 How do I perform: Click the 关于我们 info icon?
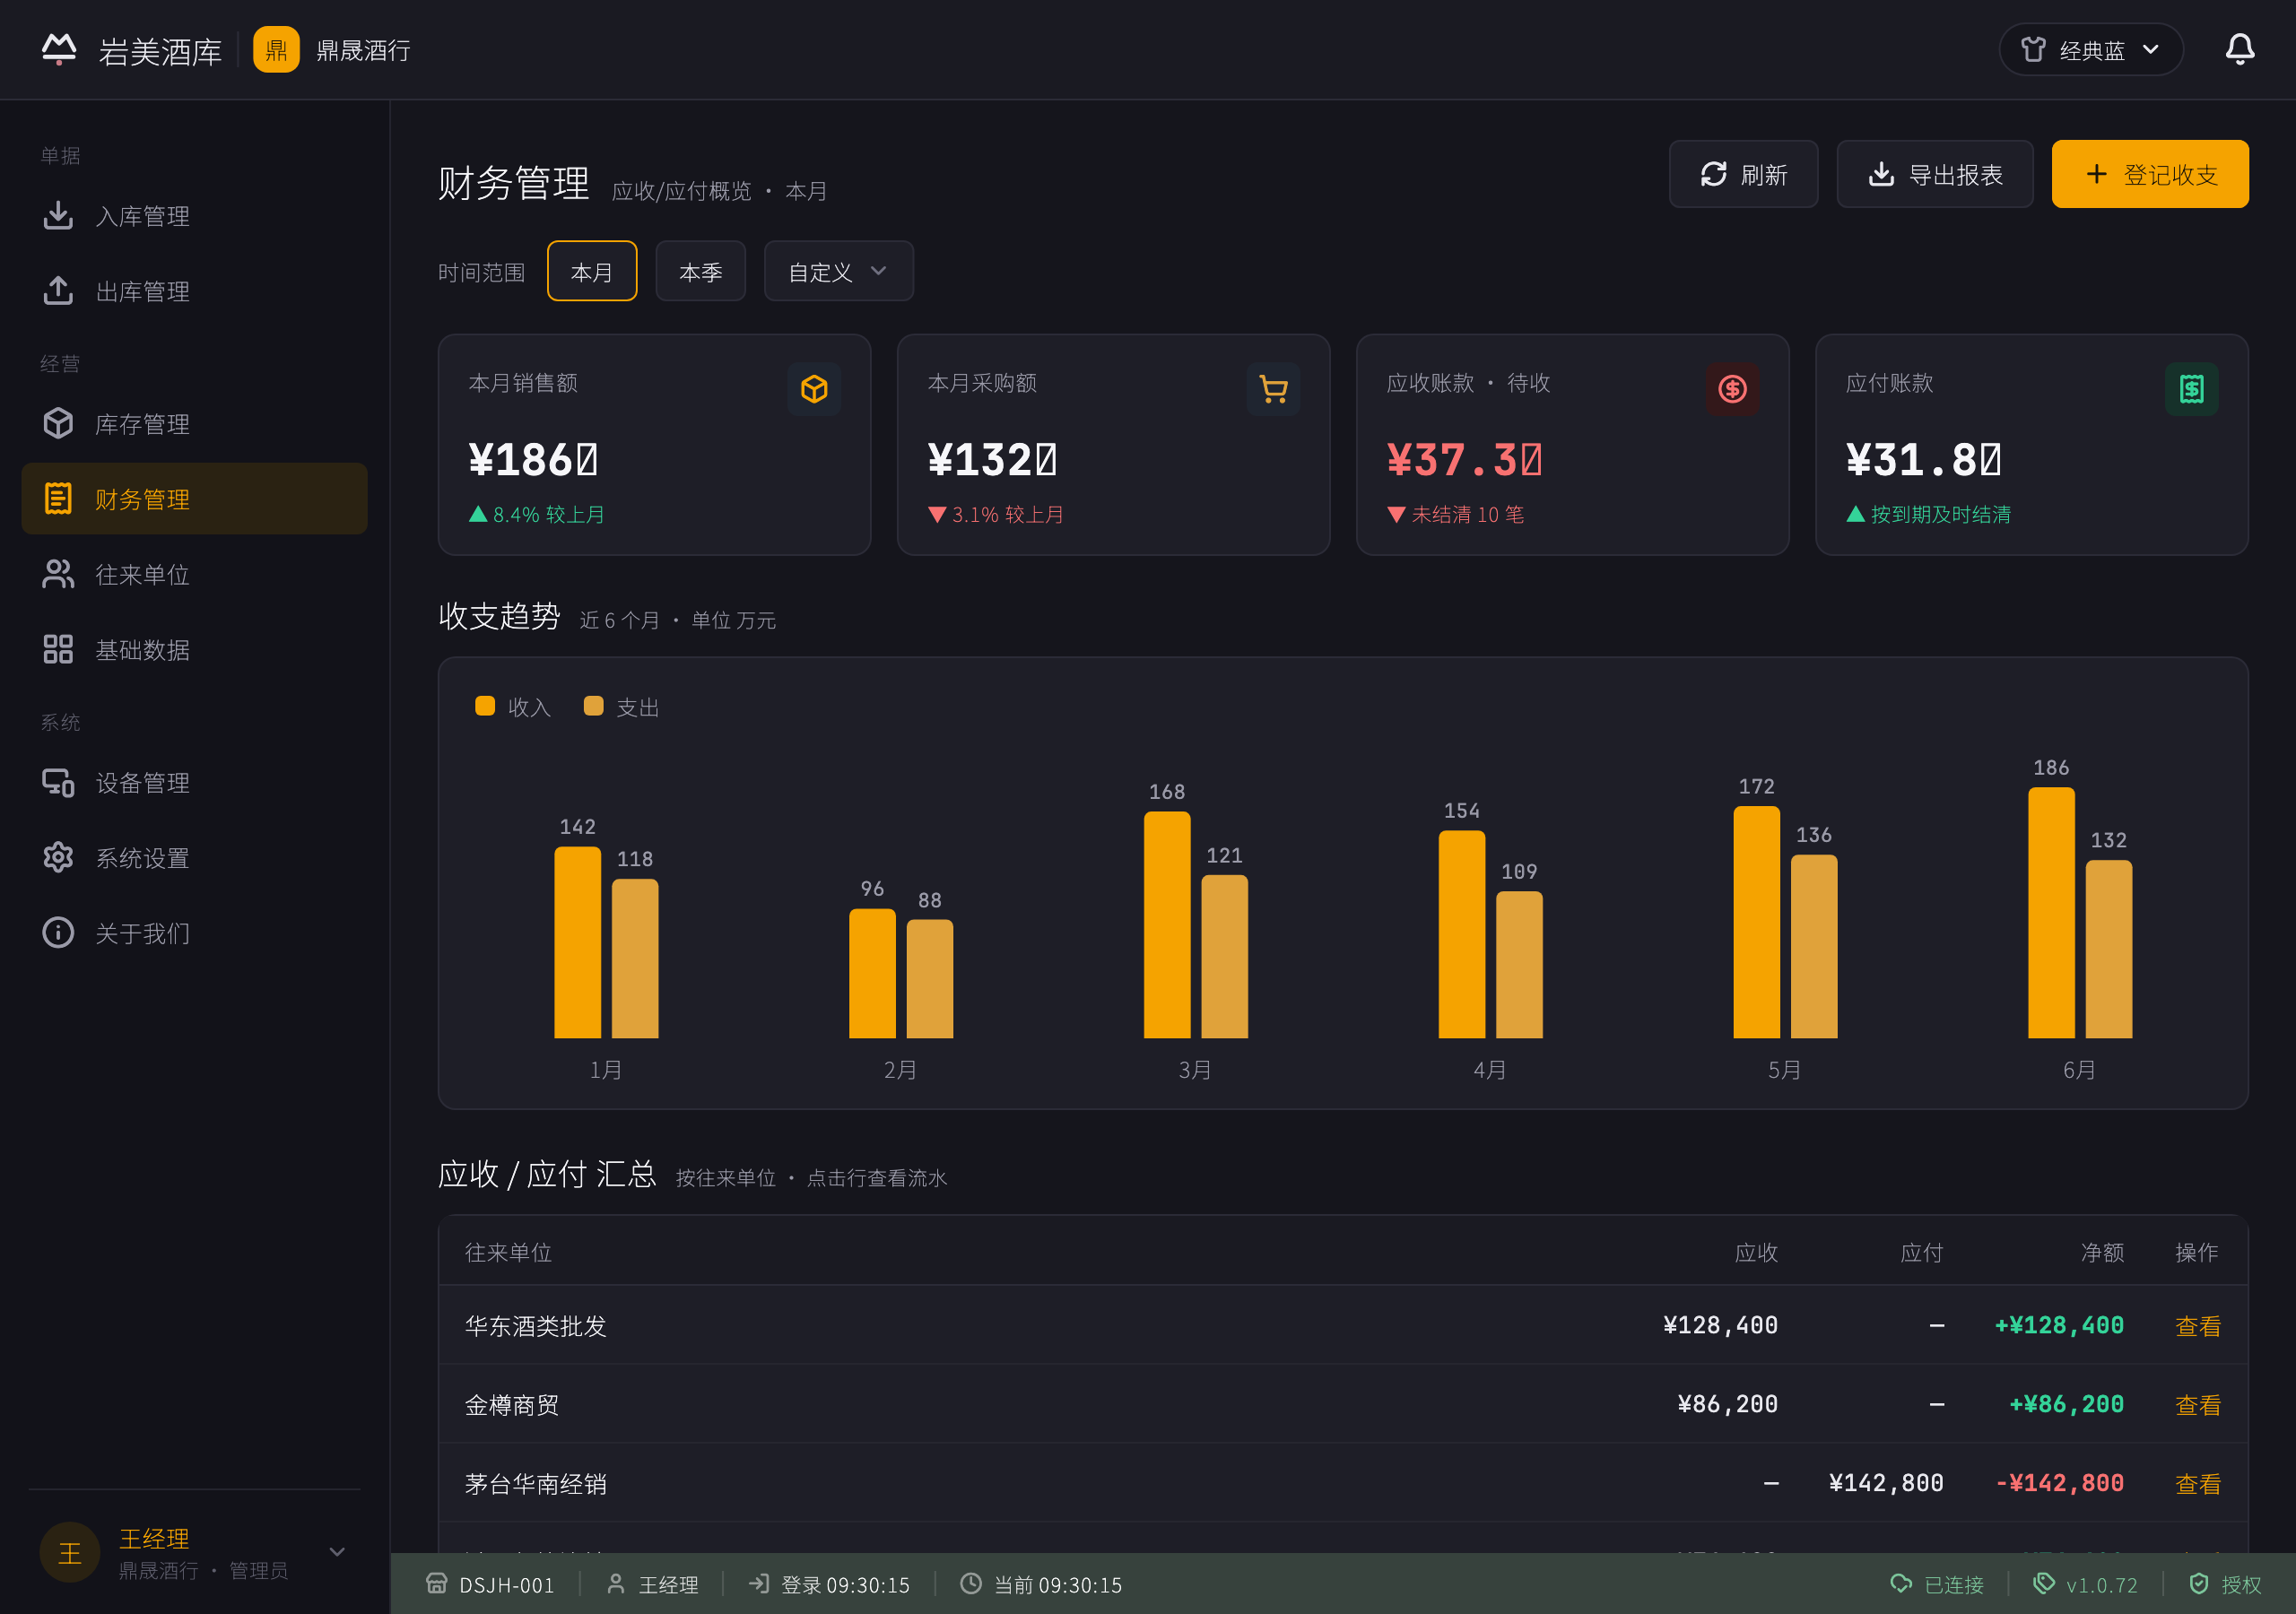point(58,932)
